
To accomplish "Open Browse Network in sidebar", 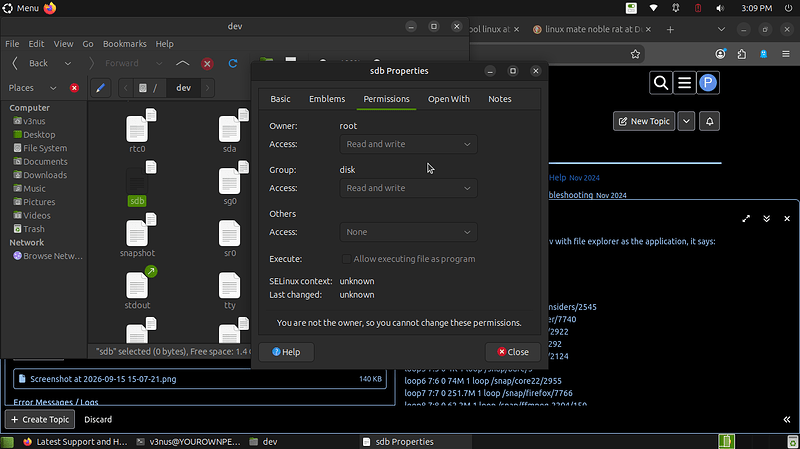I will (47, 256).
